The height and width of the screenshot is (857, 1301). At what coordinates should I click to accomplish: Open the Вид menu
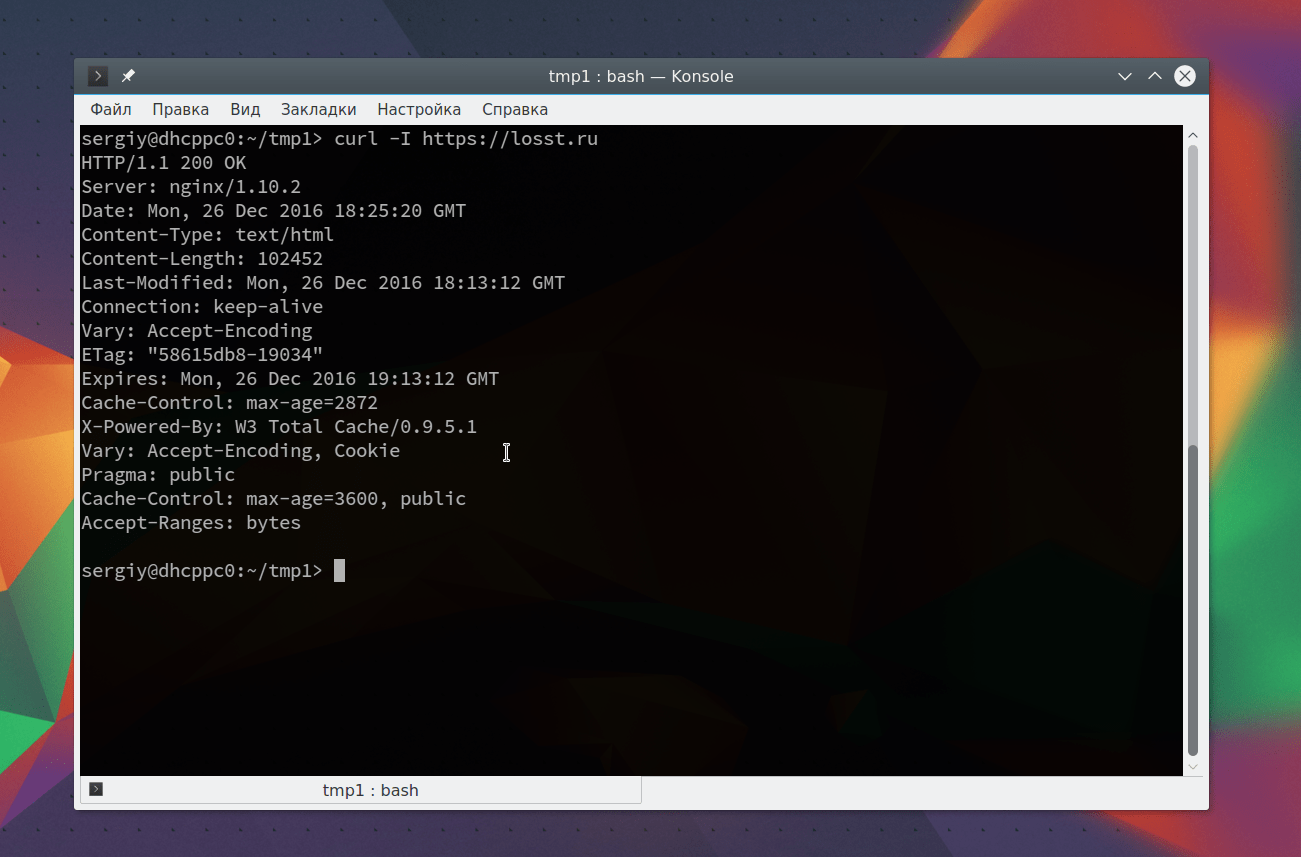[245, 109]
